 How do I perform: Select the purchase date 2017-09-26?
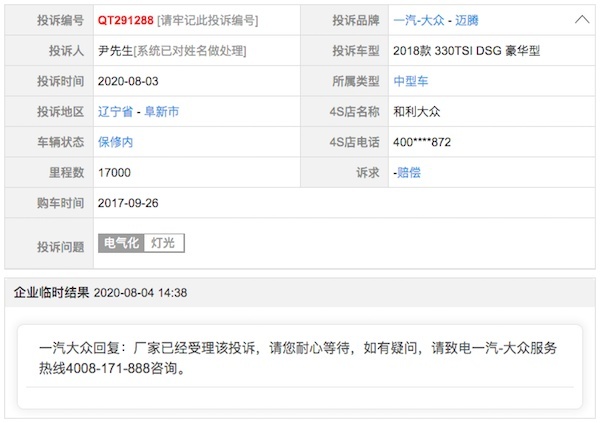pyautogui.click(x=128, y=203)
